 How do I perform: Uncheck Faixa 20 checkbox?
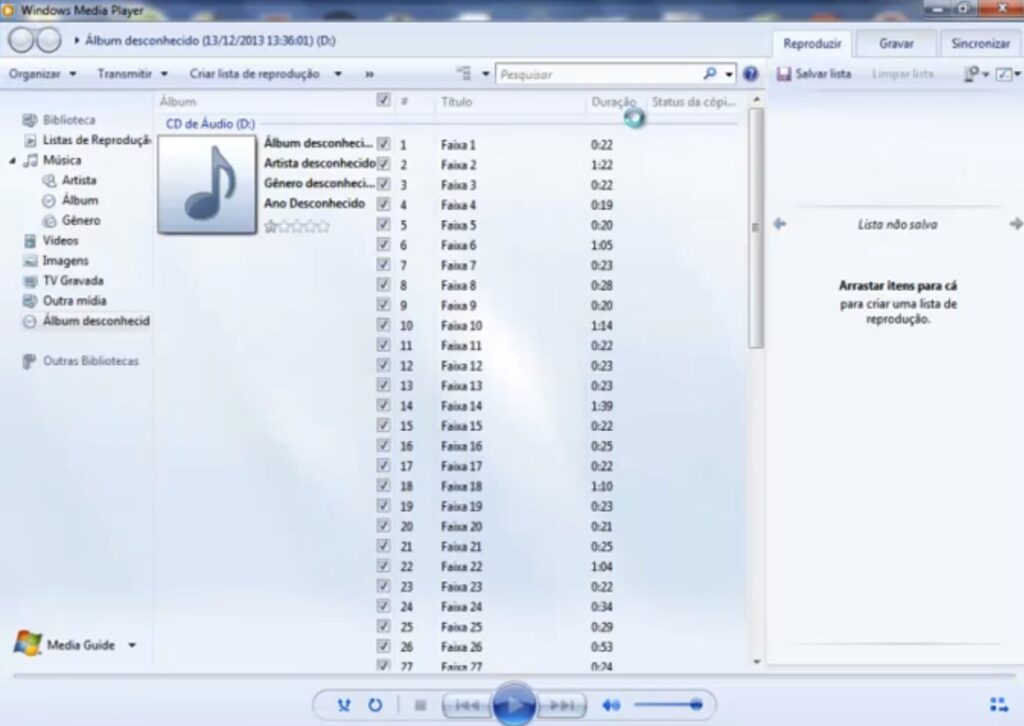pos(383,526)
